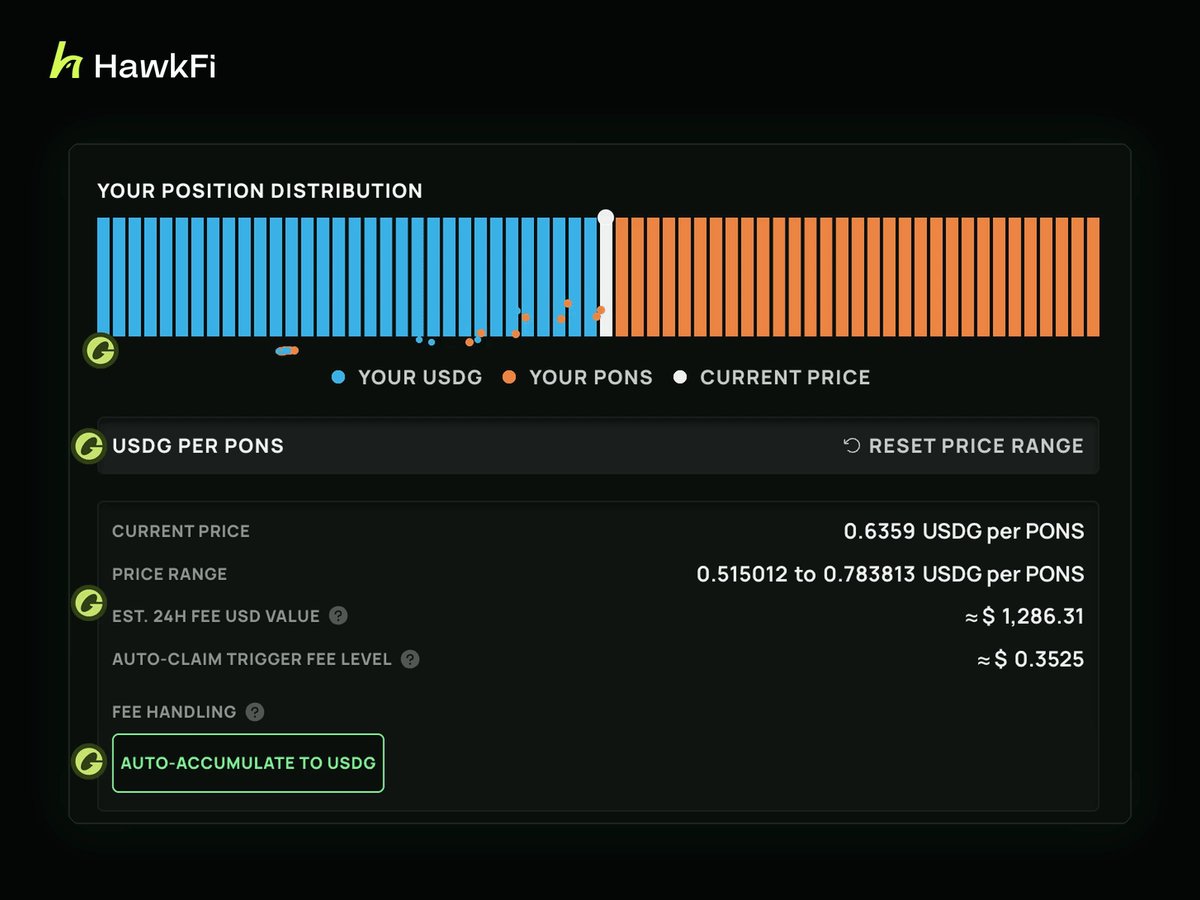Click the green marker beside position distribution chart
This screenshot has height=900, width=1200.
pyautogui.click(x=100, y=351)
